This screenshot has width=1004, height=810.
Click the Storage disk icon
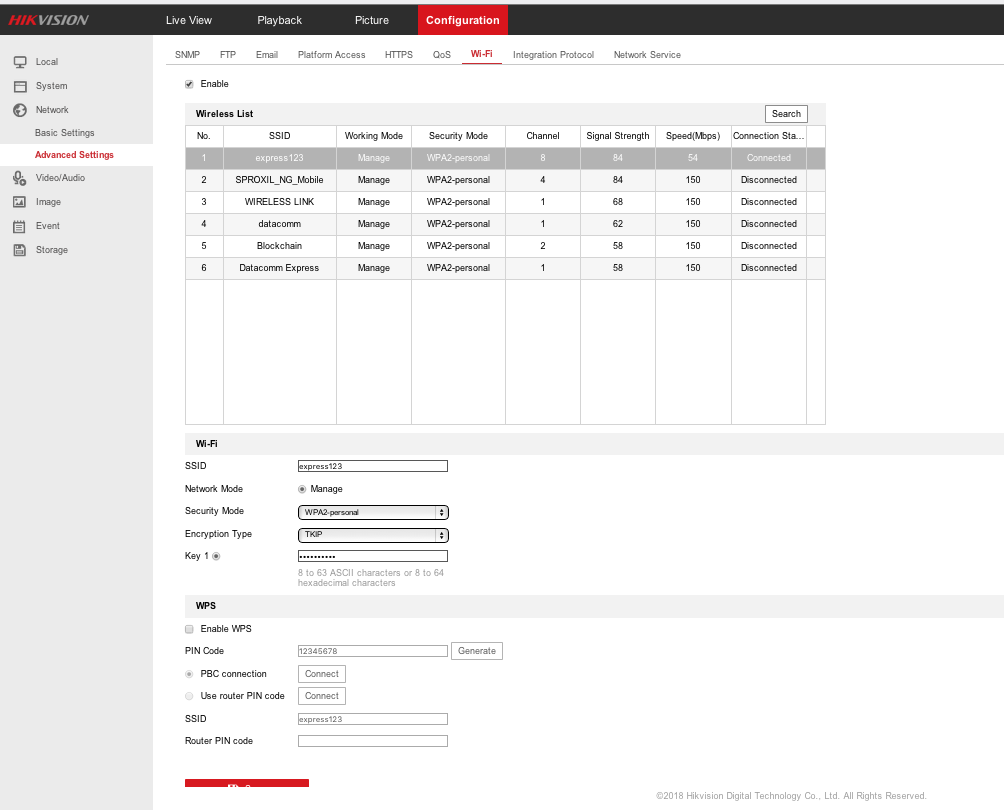point(19,250)
